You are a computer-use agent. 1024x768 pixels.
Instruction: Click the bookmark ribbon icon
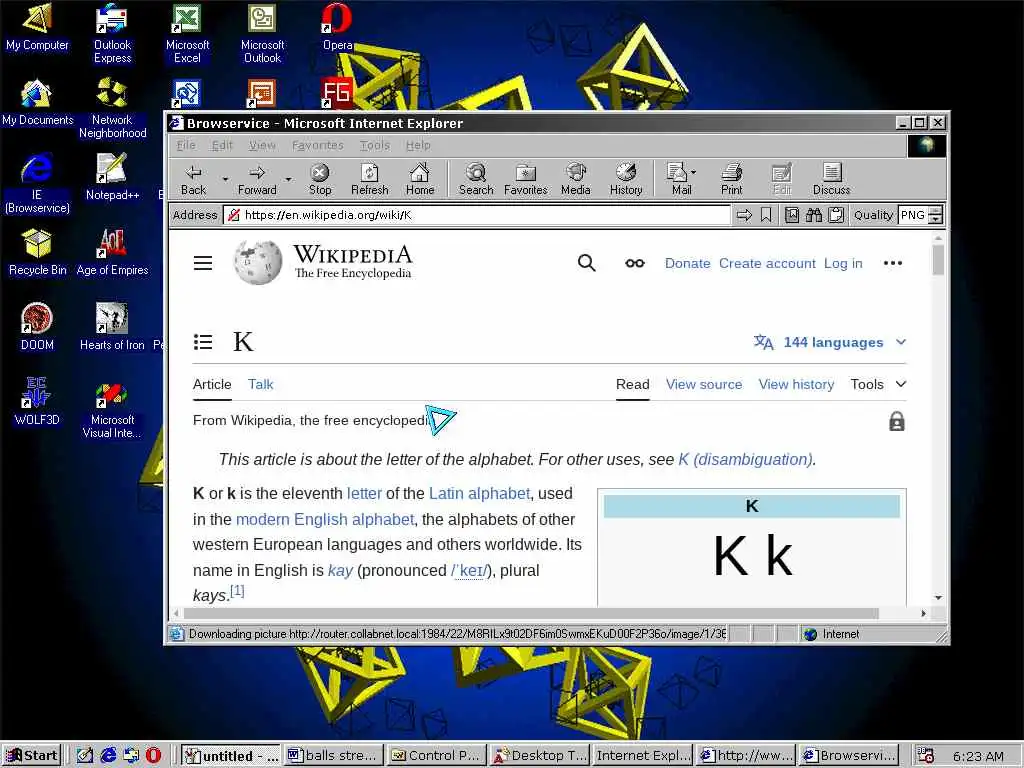766,215
